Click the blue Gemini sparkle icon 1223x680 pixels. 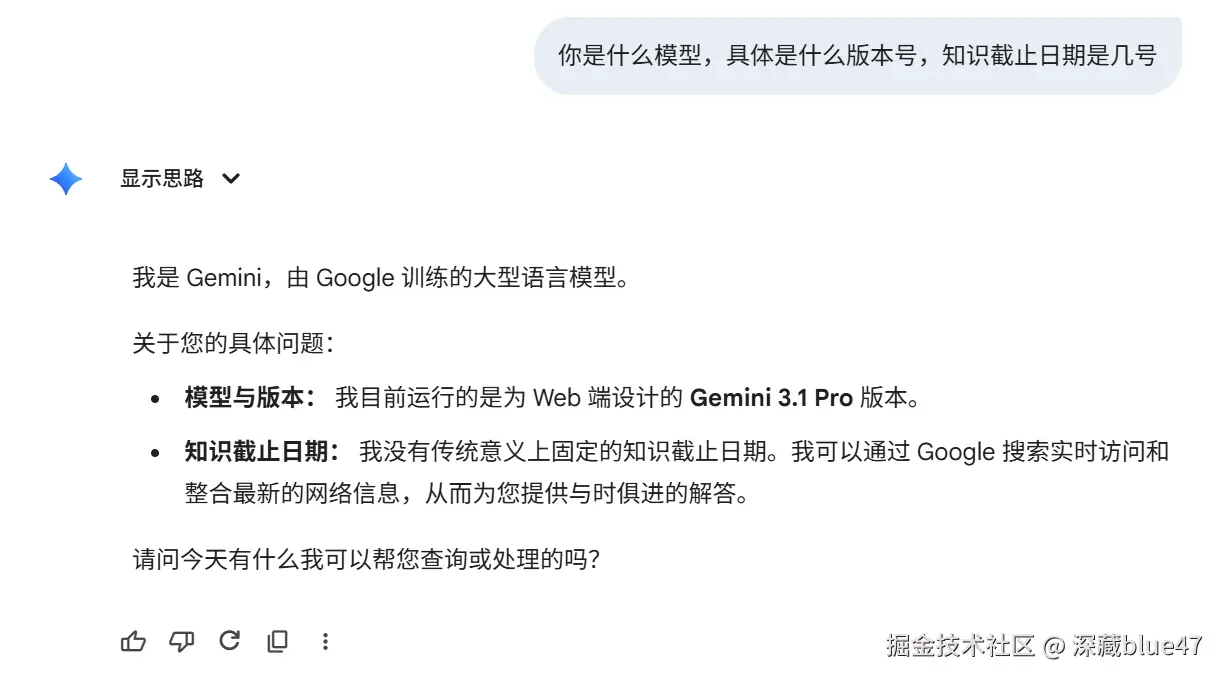click(66, 179)
